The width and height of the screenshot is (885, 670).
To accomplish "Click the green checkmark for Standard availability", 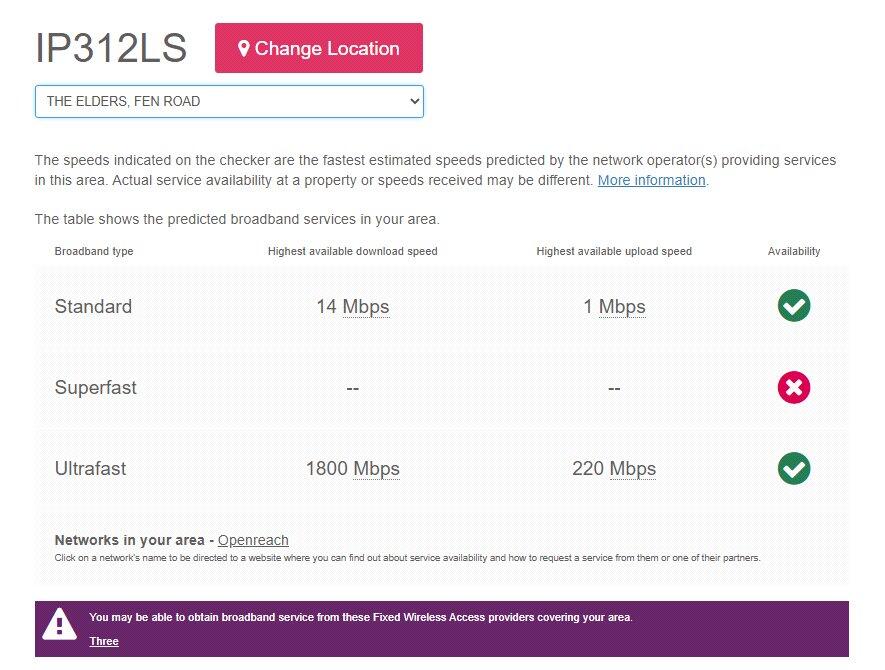I will [x=794, y=306].
